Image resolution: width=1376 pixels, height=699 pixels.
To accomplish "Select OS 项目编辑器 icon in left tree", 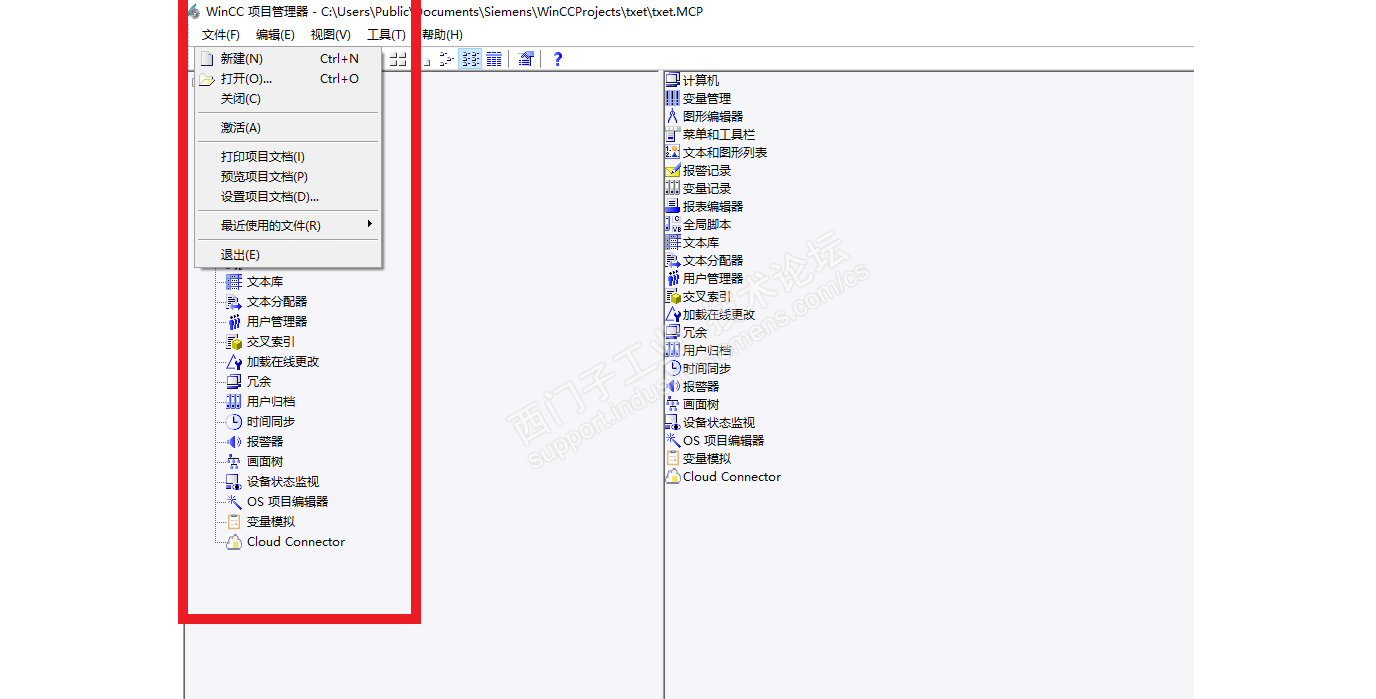I will click(x=234, y=502).
